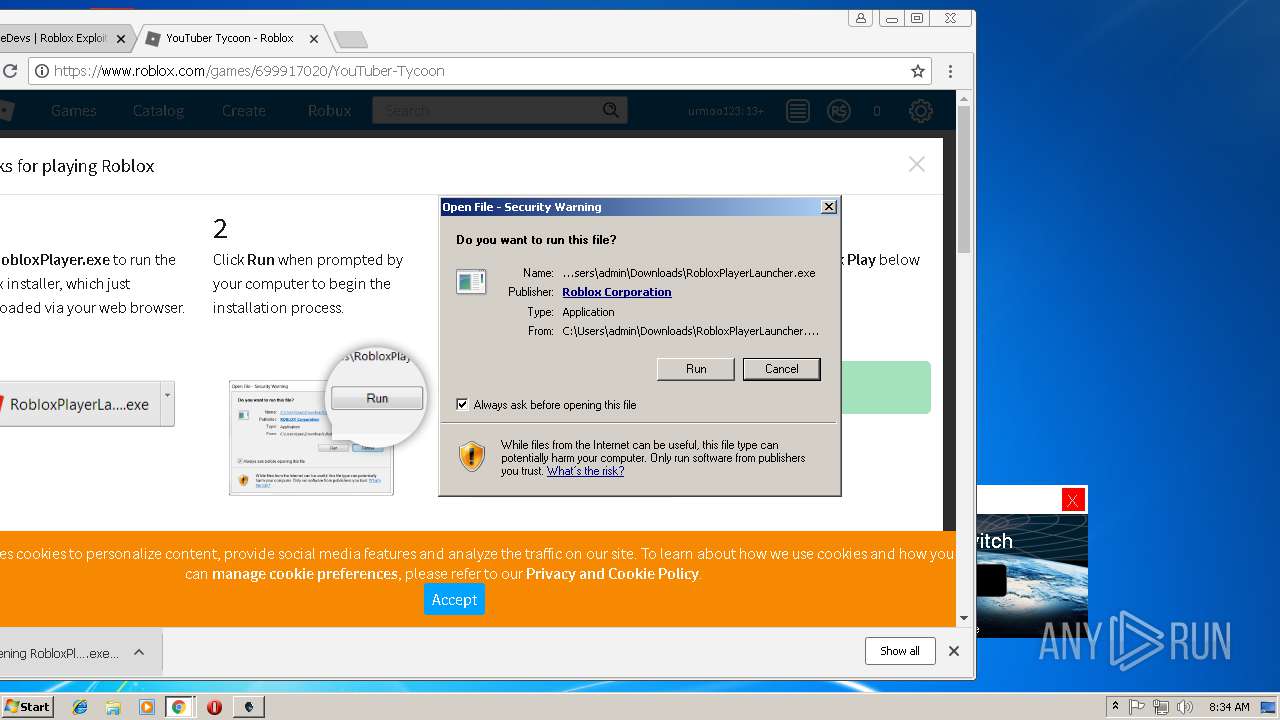Open the Windows Start menu
The width and height of the screenshot is (1280, 720).
(27, 706)
